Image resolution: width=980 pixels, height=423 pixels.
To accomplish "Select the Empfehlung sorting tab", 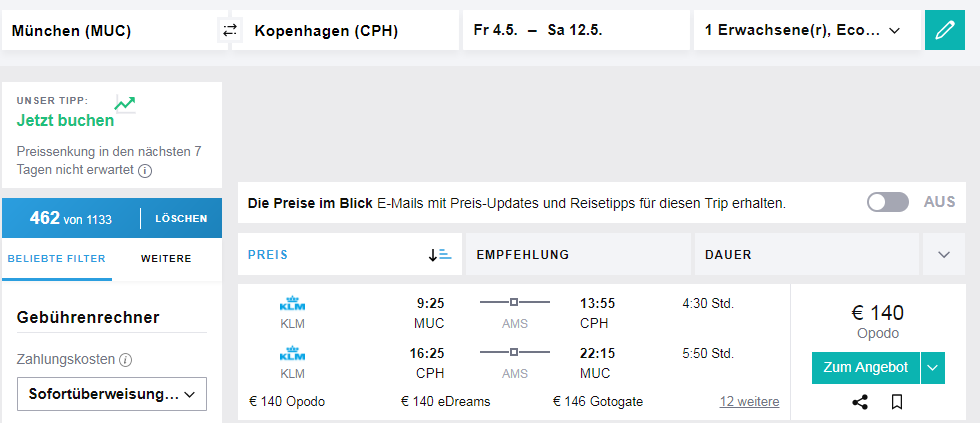I will click(x=578, y=255).
